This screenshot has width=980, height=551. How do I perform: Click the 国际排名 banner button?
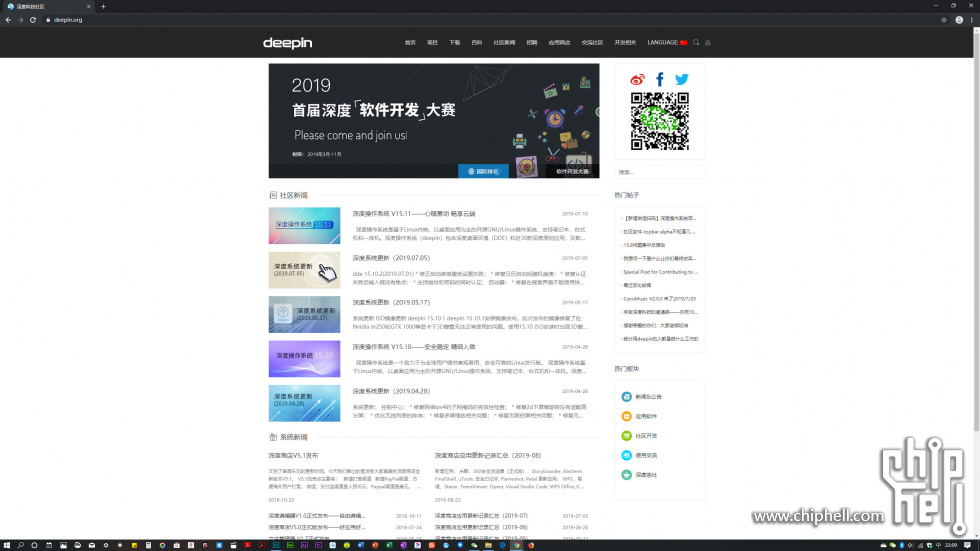coord(483,171)
